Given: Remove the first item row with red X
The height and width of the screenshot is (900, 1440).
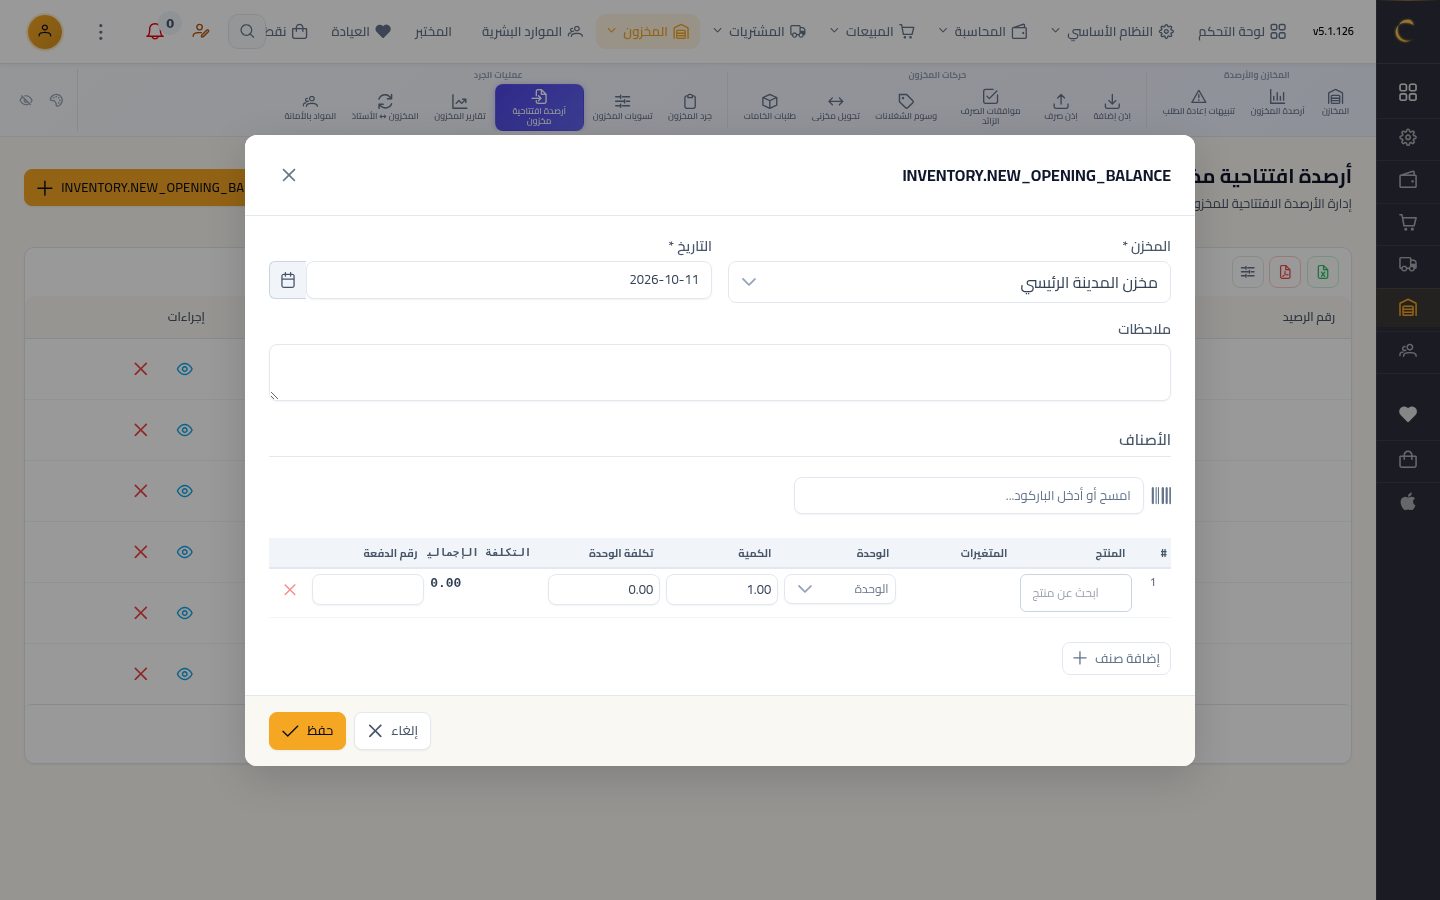Looking at the screenshot, I should point(290,590).
